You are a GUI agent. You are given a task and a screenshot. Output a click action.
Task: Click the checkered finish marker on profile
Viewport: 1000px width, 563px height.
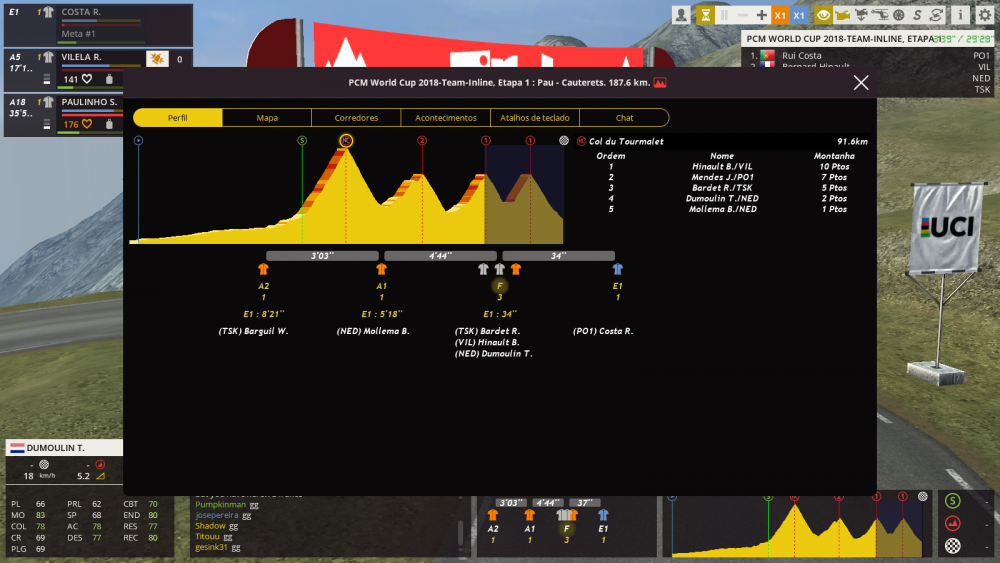[x=564, y=140]
